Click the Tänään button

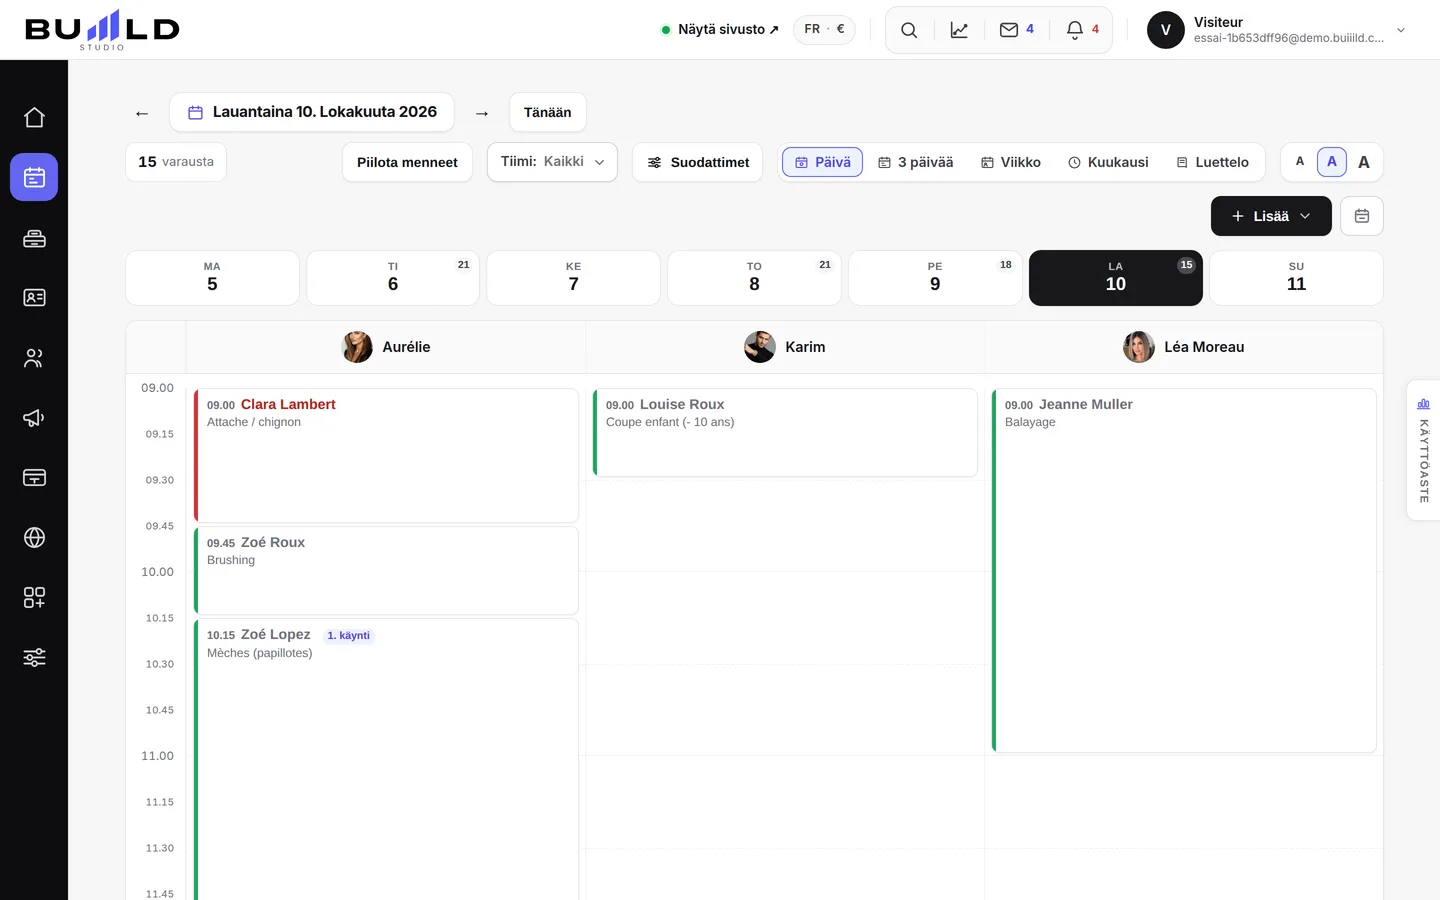click(x=548, y=112)
